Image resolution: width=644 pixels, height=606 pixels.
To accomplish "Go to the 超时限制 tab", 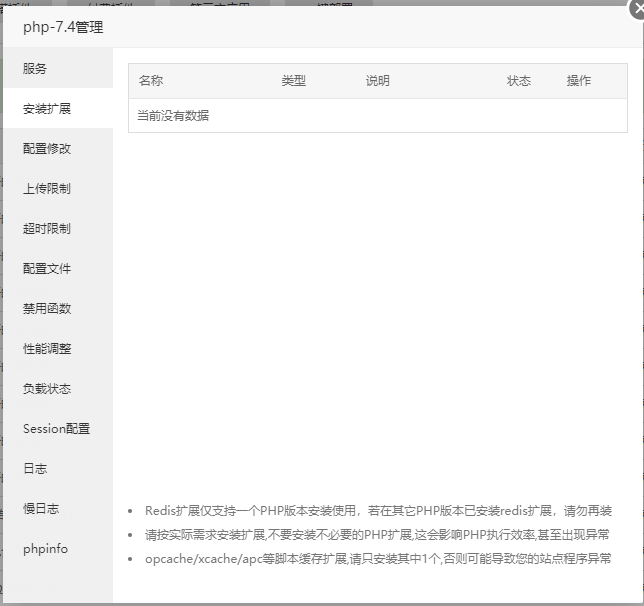I will (58, 228).
